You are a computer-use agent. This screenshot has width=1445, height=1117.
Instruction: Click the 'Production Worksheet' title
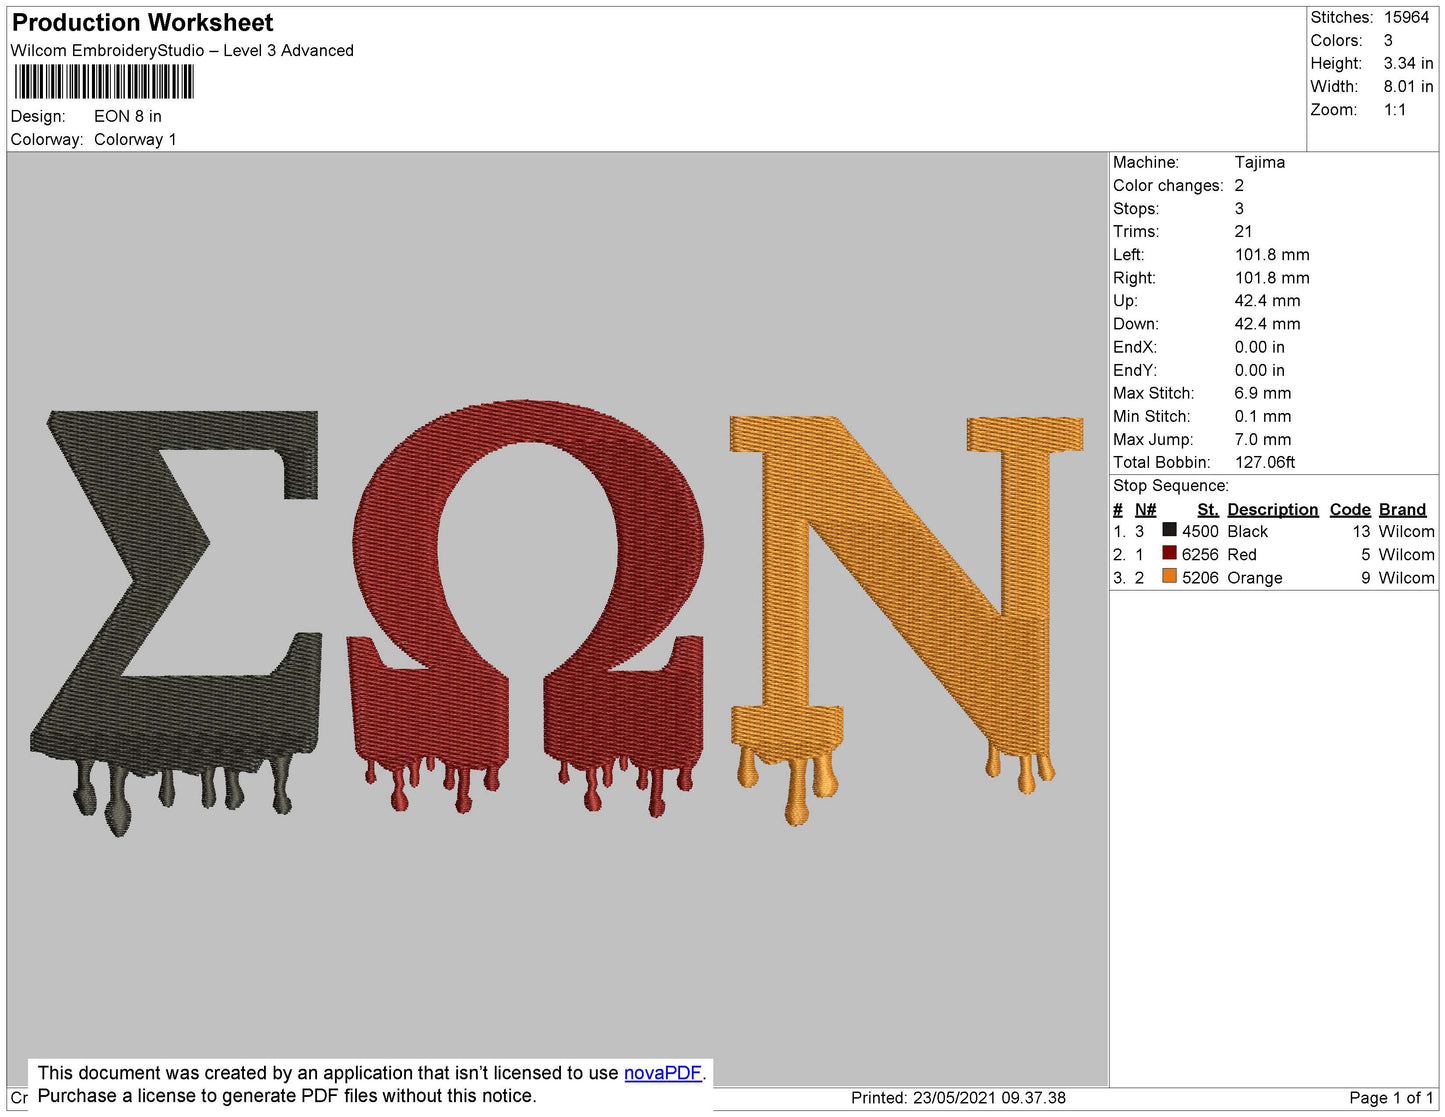pos(142,23)
